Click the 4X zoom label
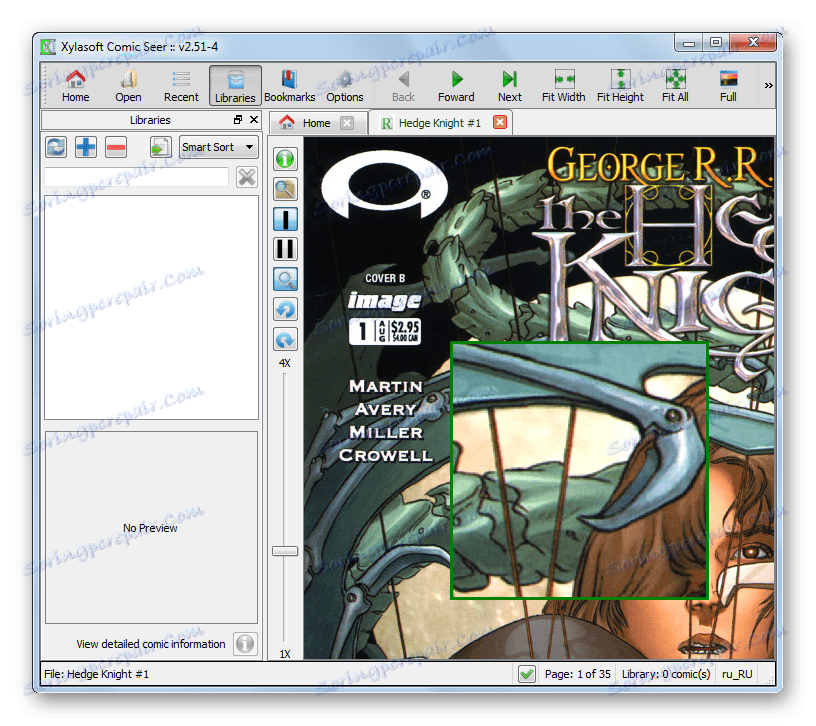816x726 pixels. pyautogui.click(x=285, y=363)
